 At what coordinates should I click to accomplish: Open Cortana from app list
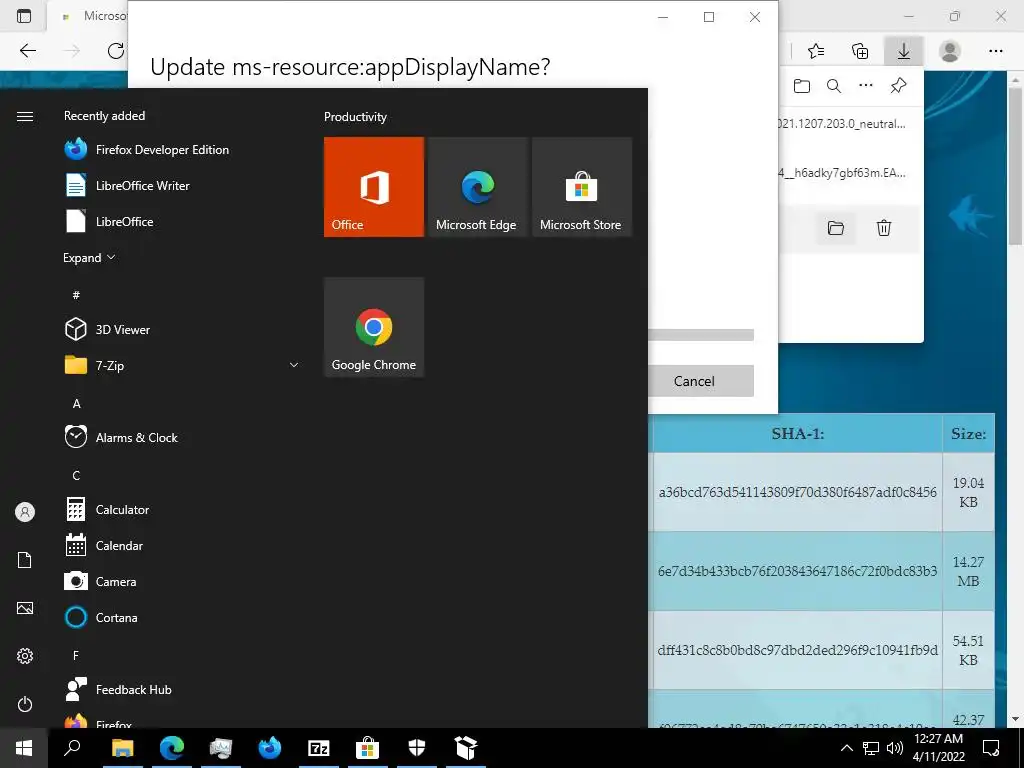tap(101, 617)
